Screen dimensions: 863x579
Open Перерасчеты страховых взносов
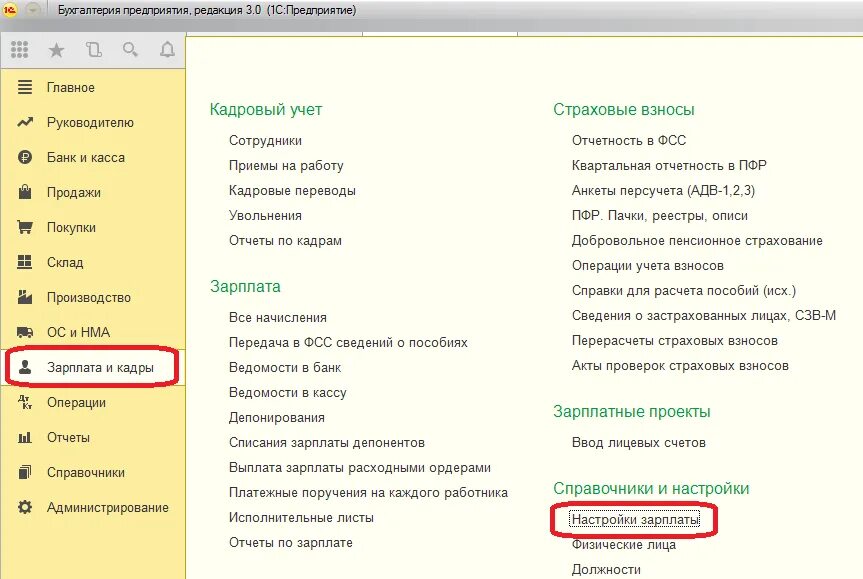click(x=675, y=341)
